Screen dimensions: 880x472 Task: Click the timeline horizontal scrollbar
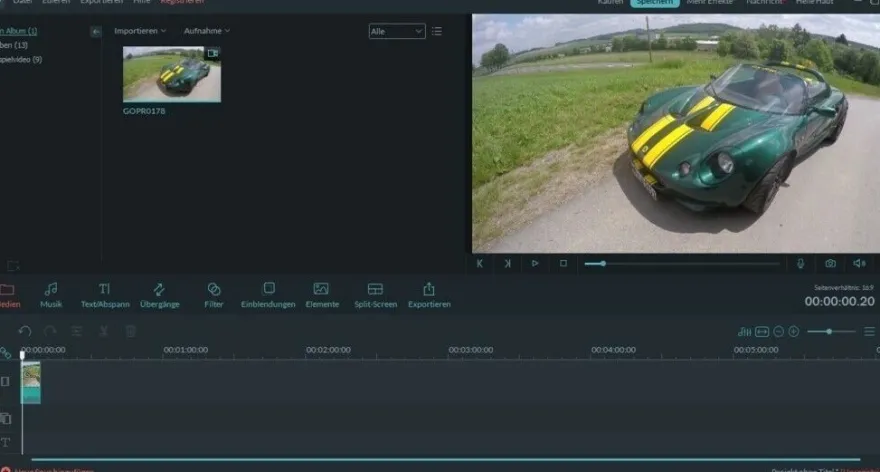(x=446, y=460)
